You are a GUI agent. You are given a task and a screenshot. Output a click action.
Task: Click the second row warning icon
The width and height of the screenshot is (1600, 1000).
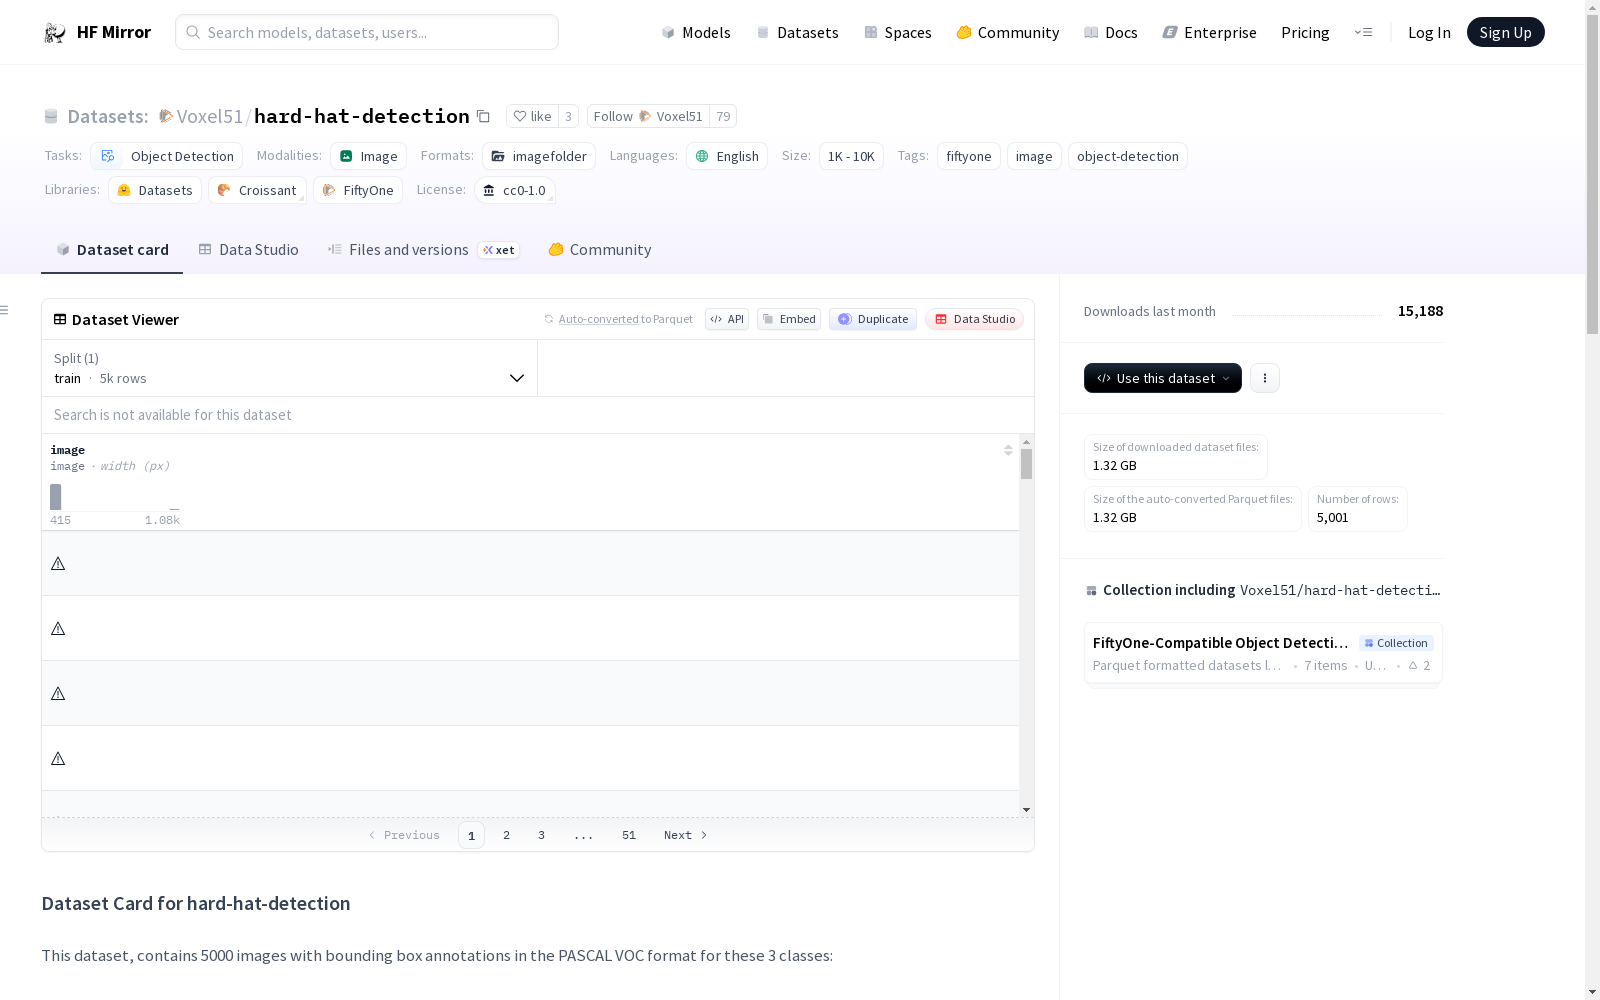pyautogui.click(x=58, y=629)
